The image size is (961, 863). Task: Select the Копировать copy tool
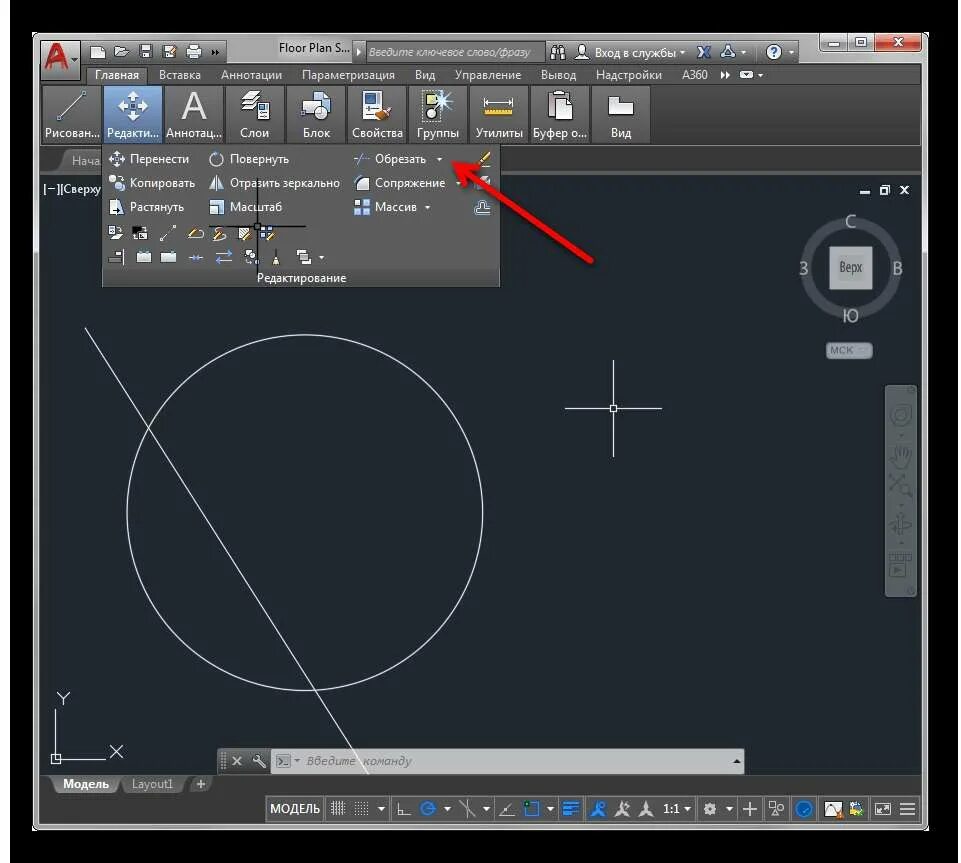click(x=151, y=183)
